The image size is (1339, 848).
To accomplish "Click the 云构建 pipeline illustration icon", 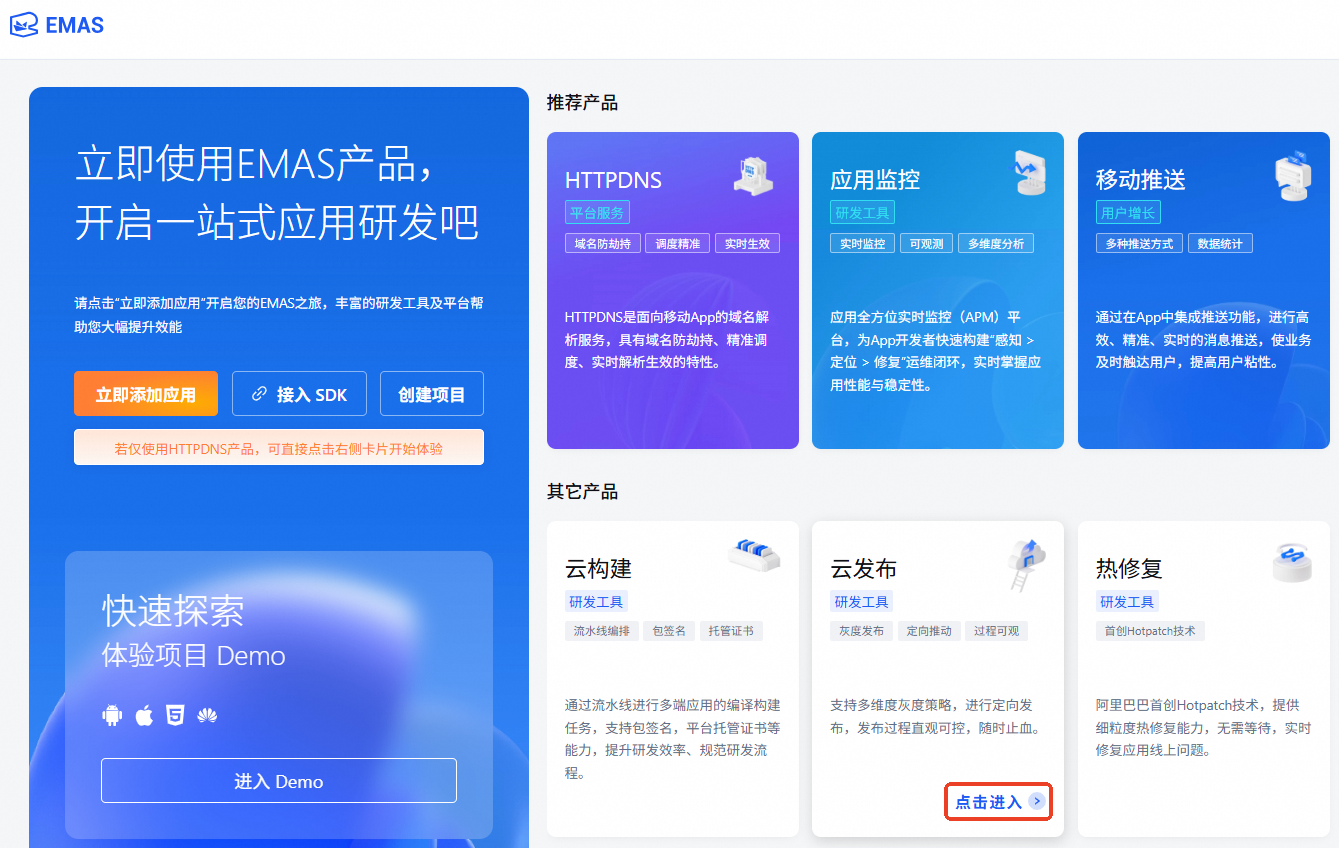I will click(754, 555).
